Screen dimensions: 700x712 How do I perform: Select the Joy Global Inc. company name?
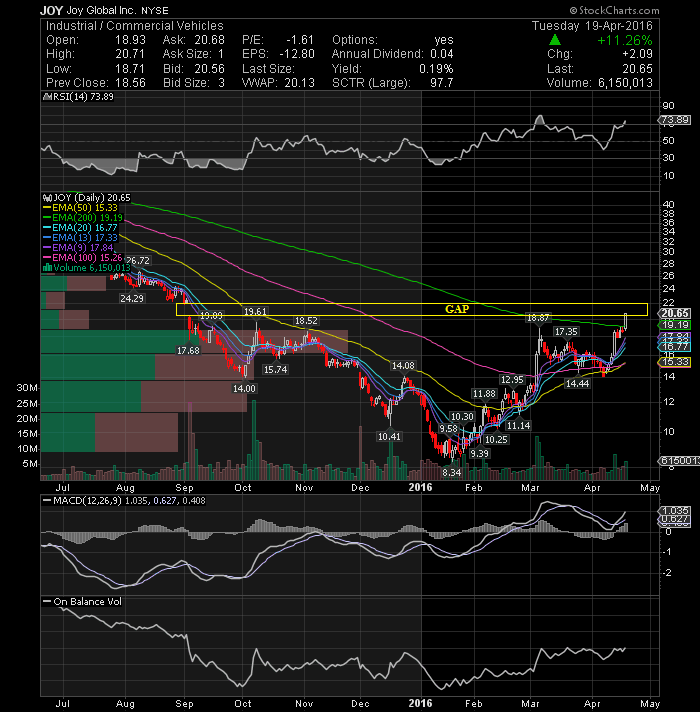tap(102, 10)
